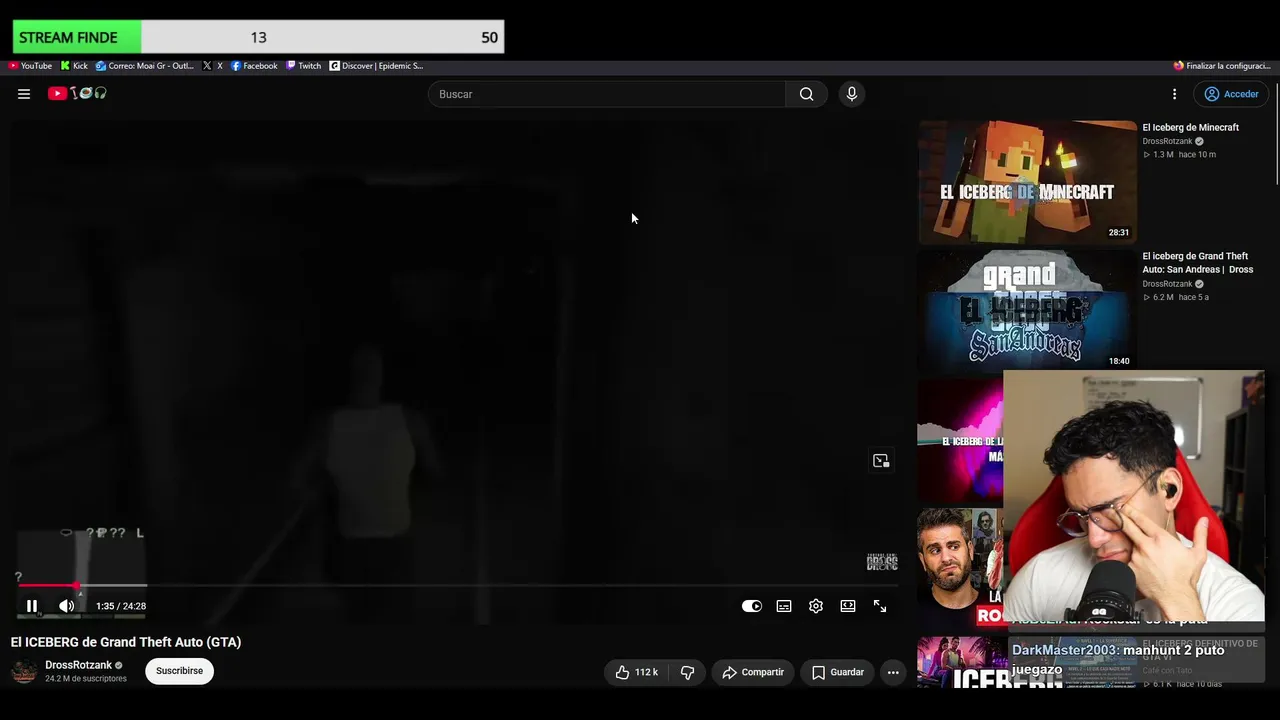The height and width of the screenshot is (720, 1280).
Task: Open the bearded man video thumbnail in recommendations
Action: (x=961, y=566)
